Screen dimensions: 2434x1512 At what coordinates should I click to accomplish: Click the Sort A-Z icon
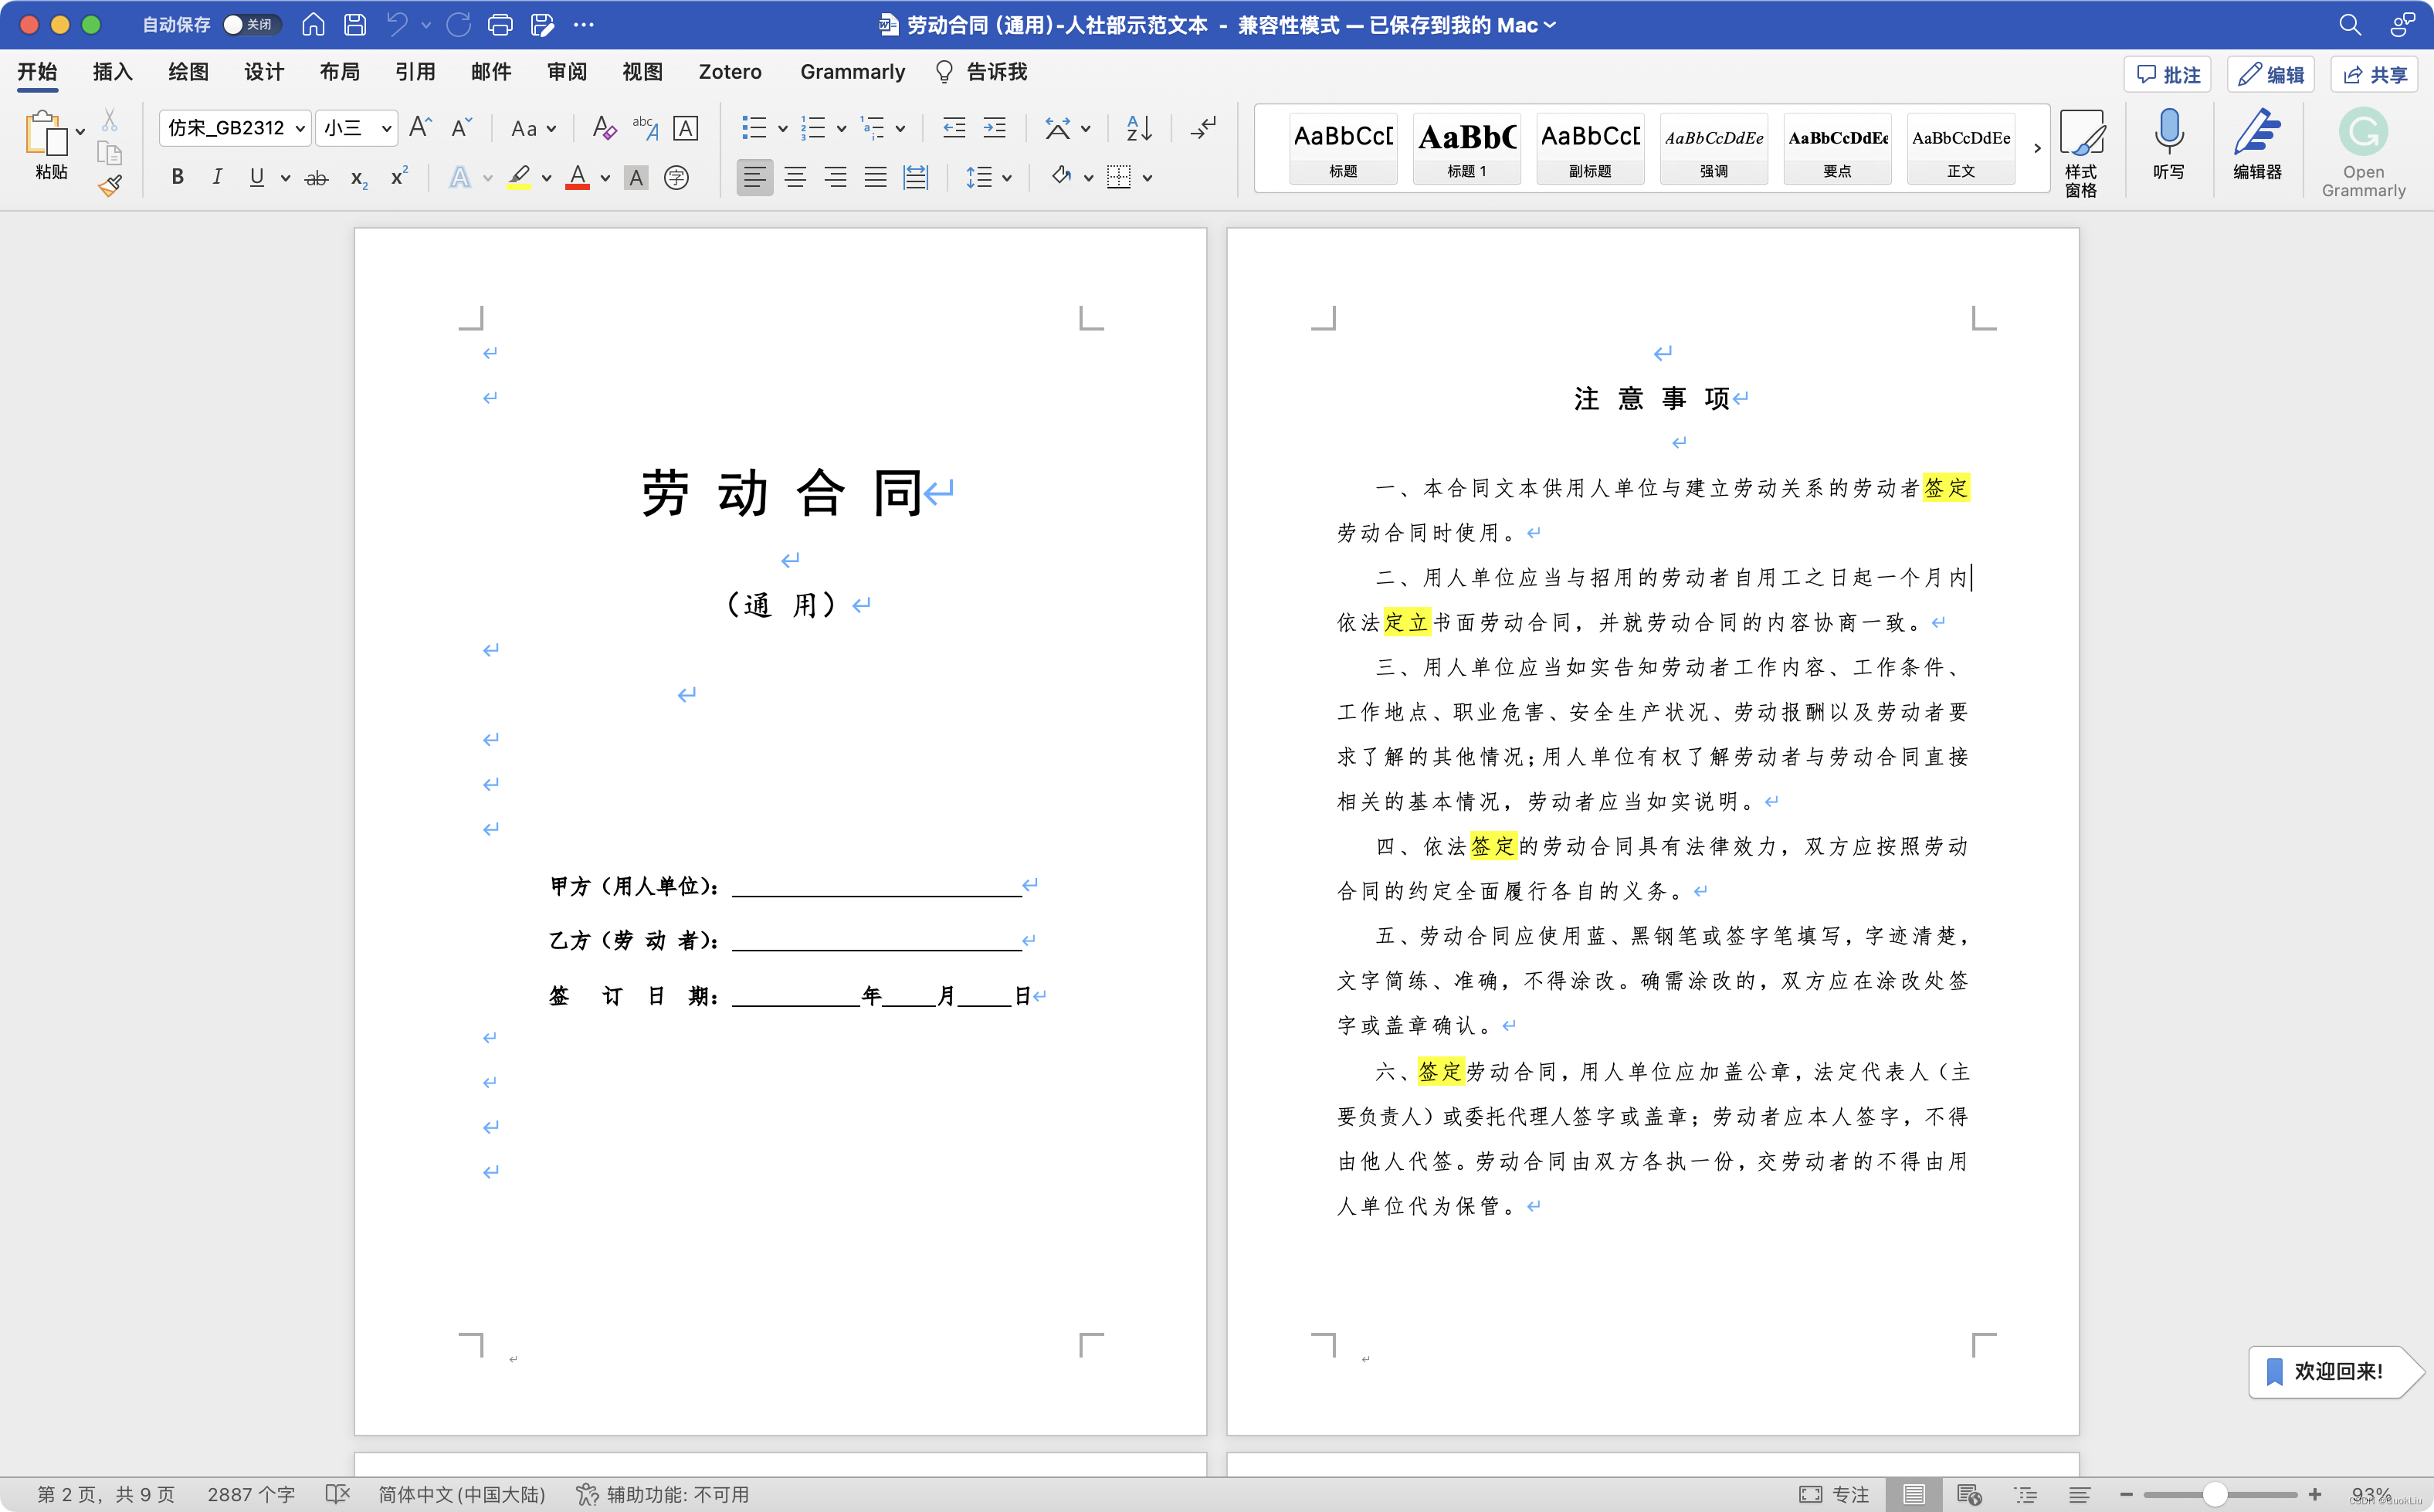tap(1139, 127)
